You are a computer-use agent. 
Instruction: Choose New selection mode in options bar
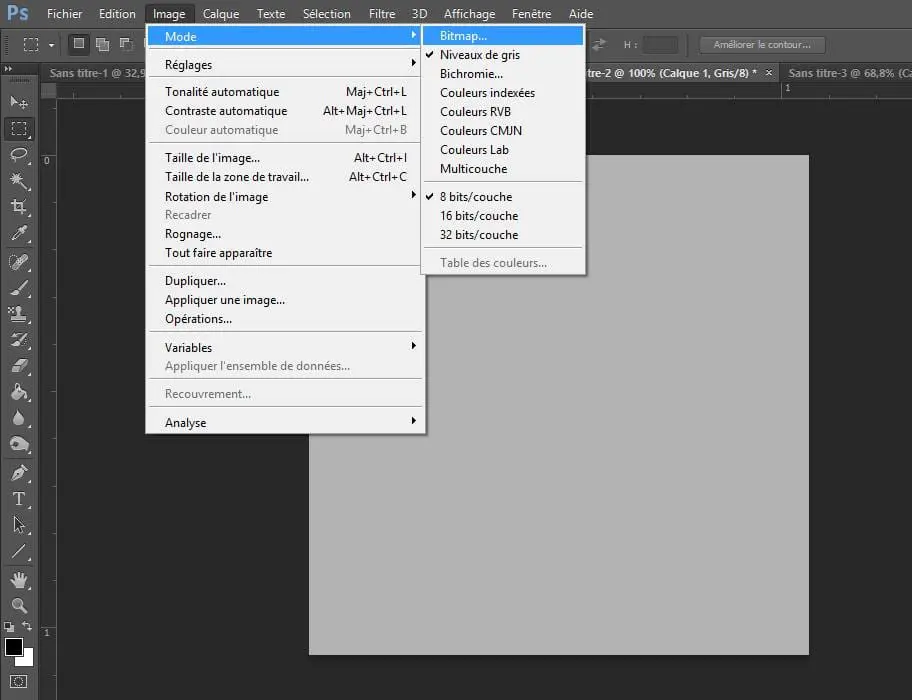[x=79, y=44]
